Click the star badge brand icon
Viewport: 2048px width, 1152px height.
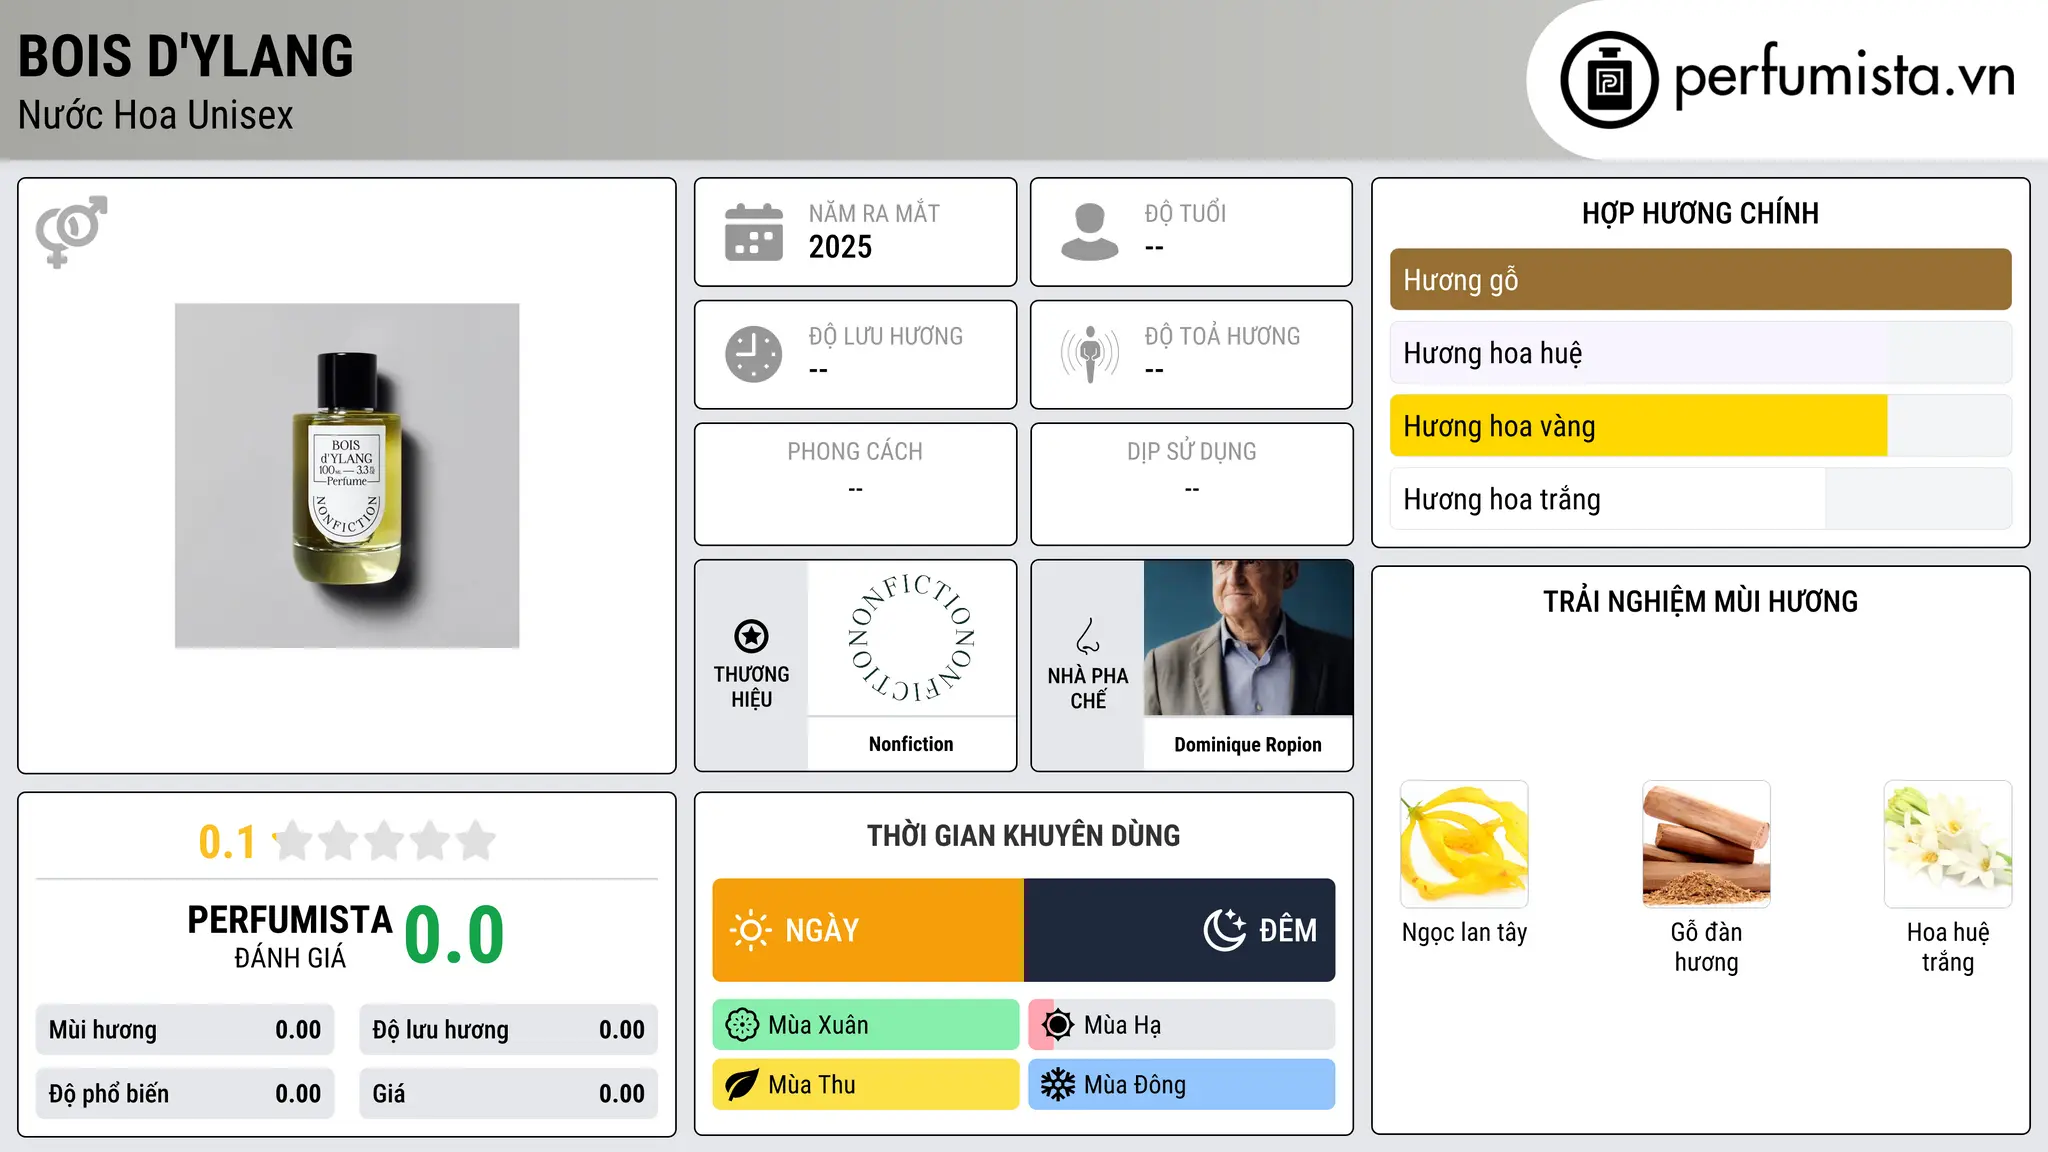(751, 636)
